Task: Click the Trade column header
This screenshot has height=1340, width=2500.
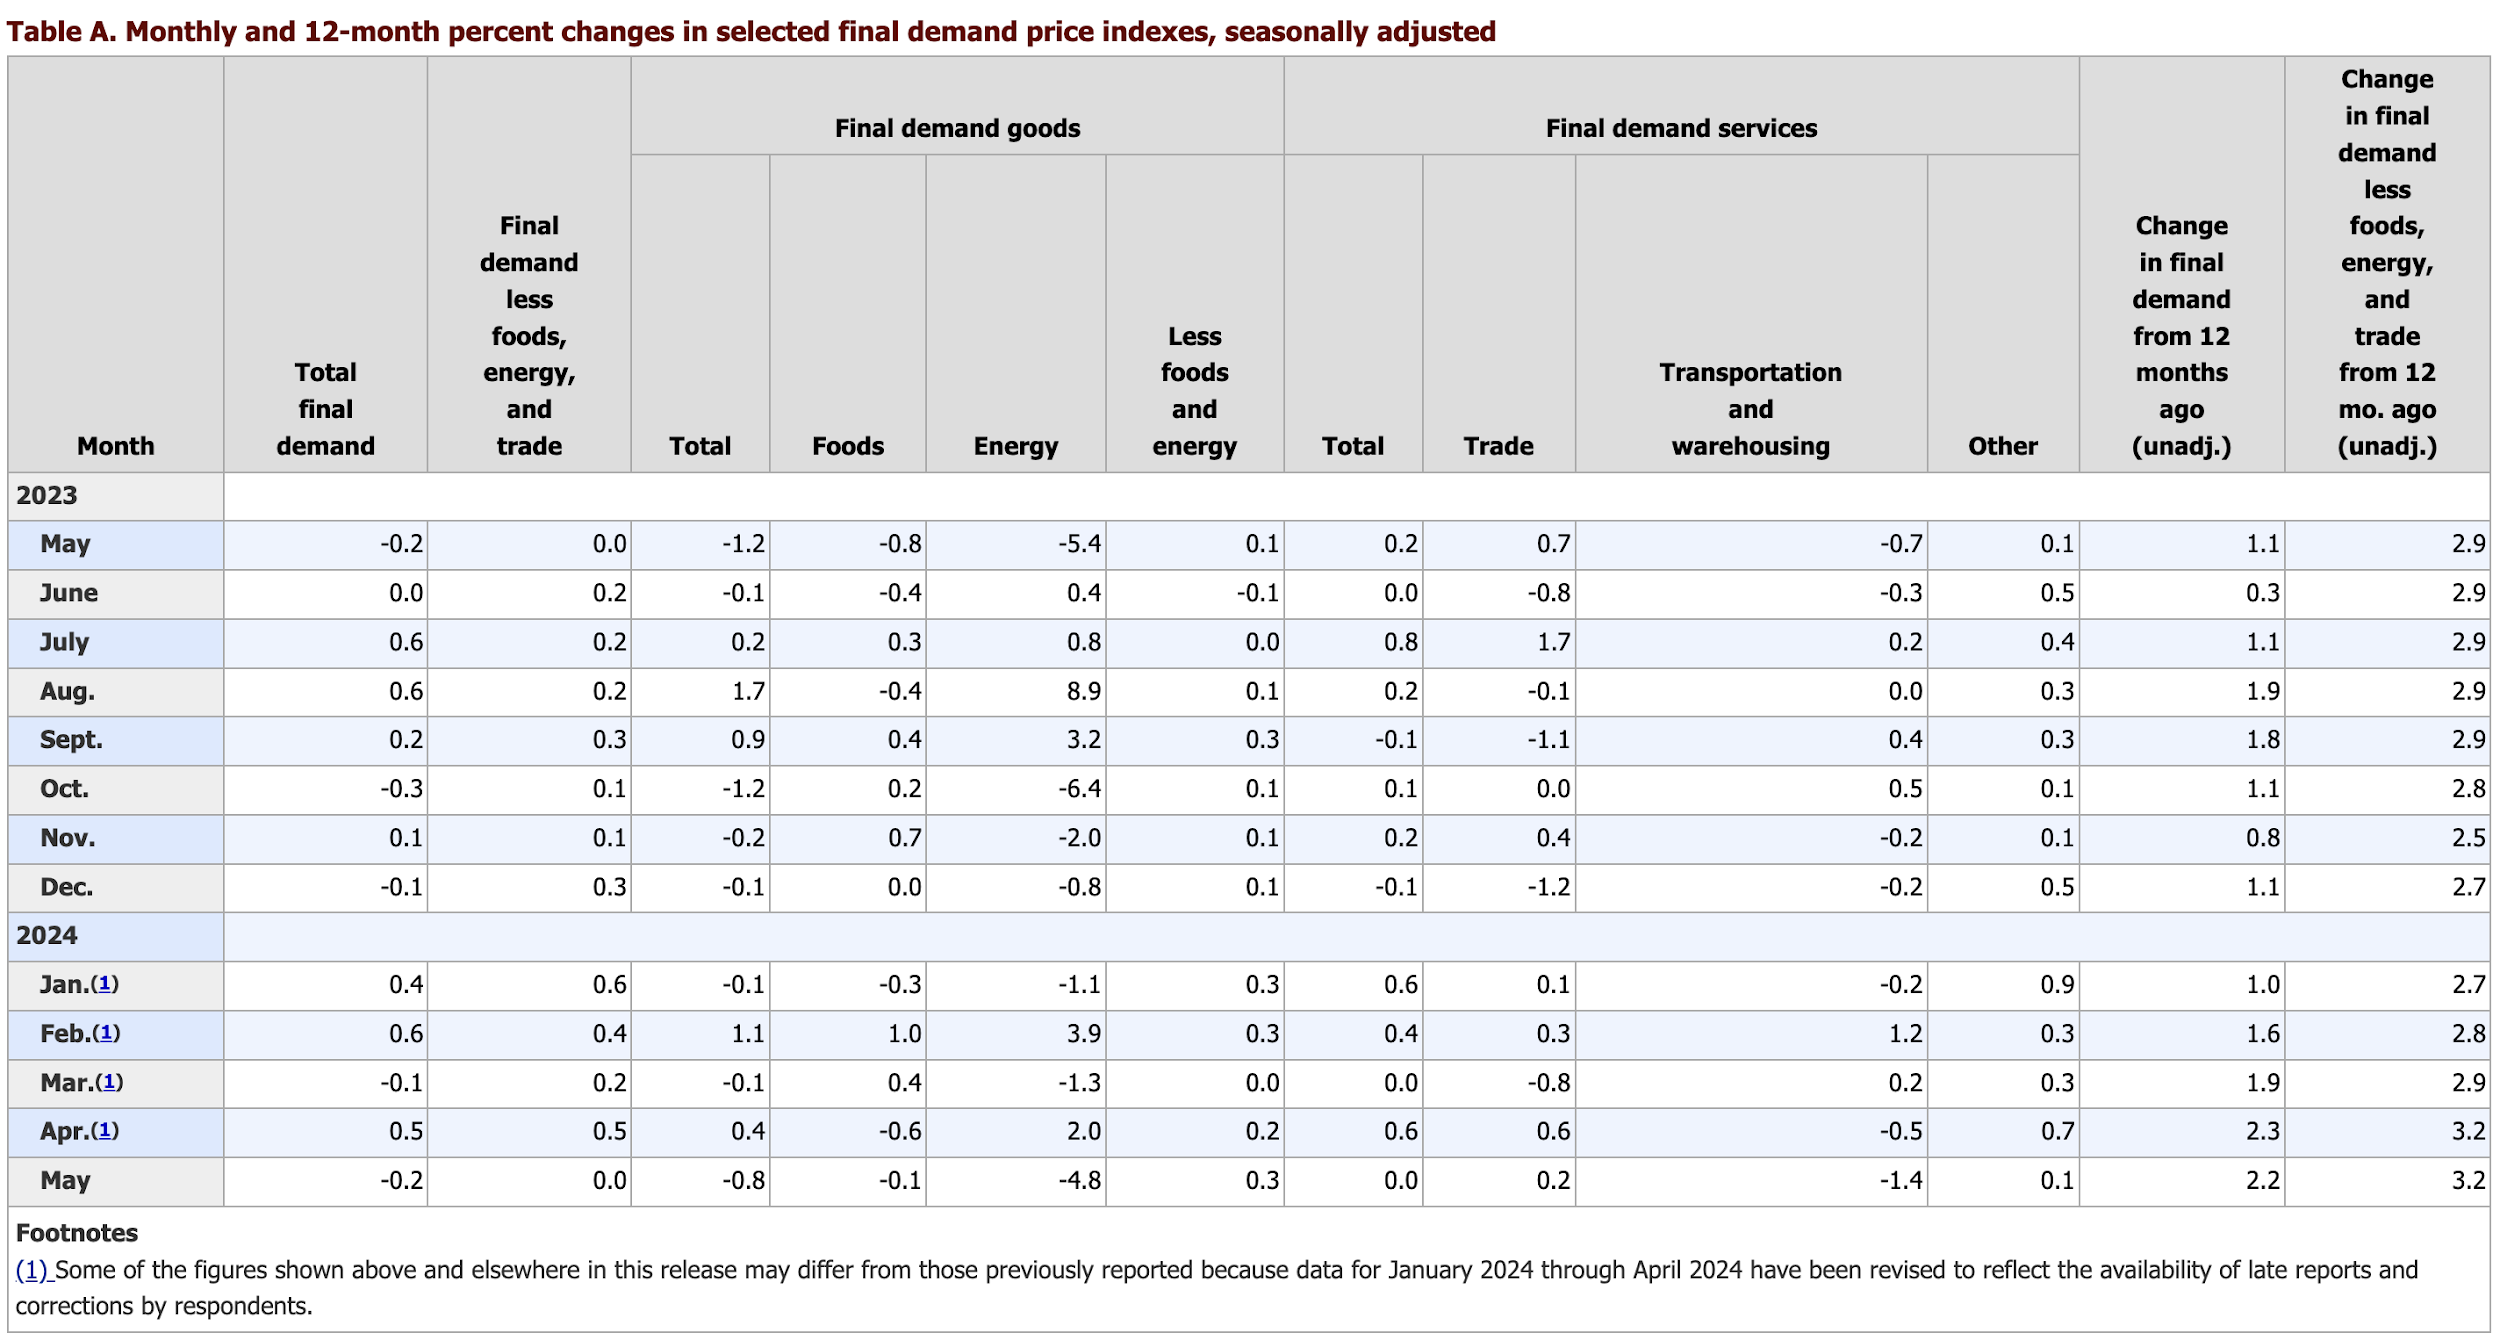Action: (1498, 446)
